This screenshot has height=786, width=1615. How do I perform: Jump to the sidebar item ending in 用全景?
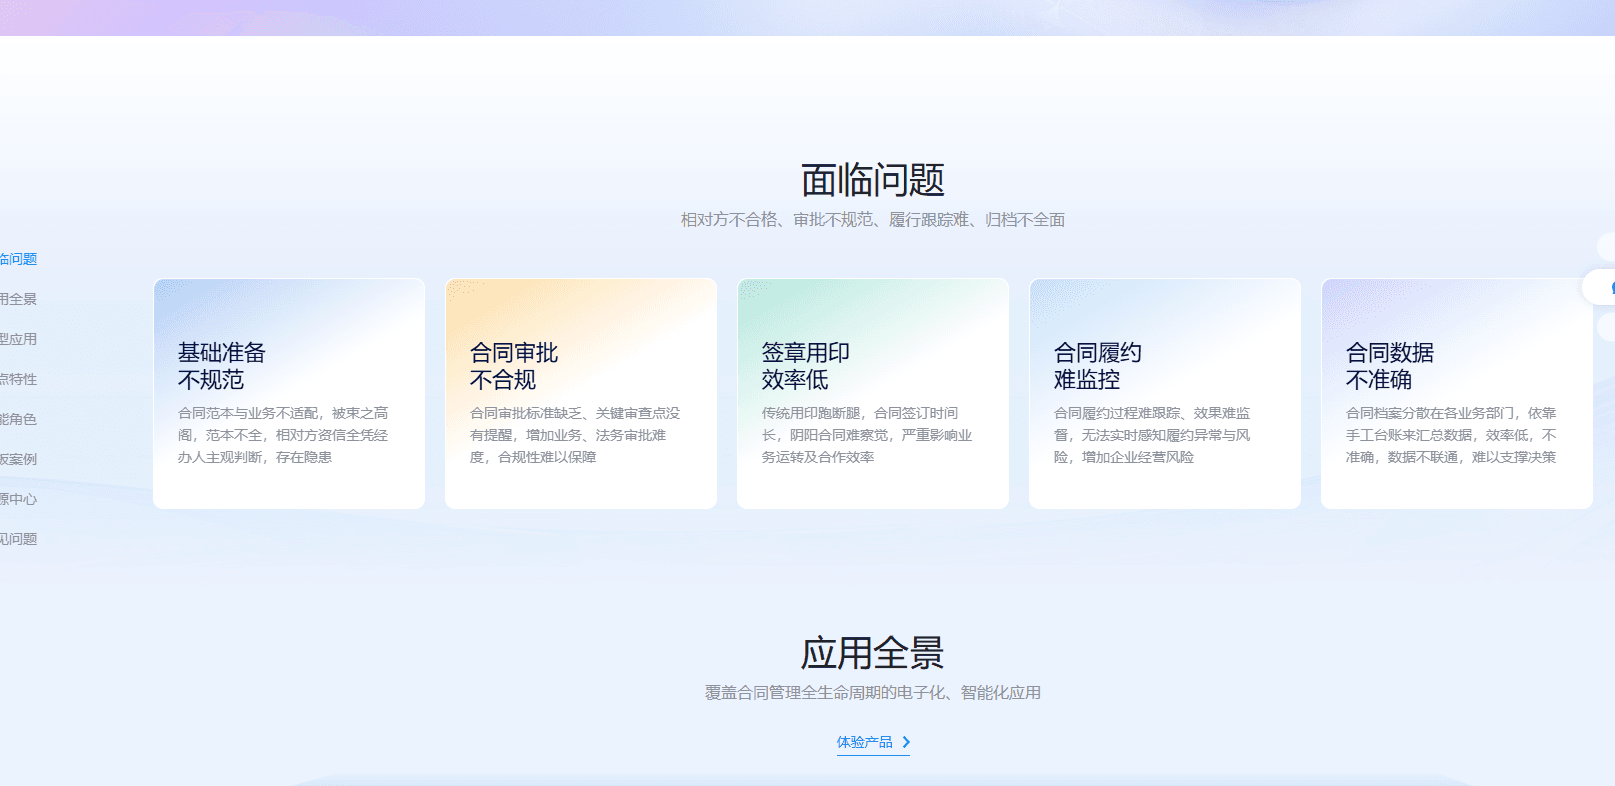[x=18, y=299]
